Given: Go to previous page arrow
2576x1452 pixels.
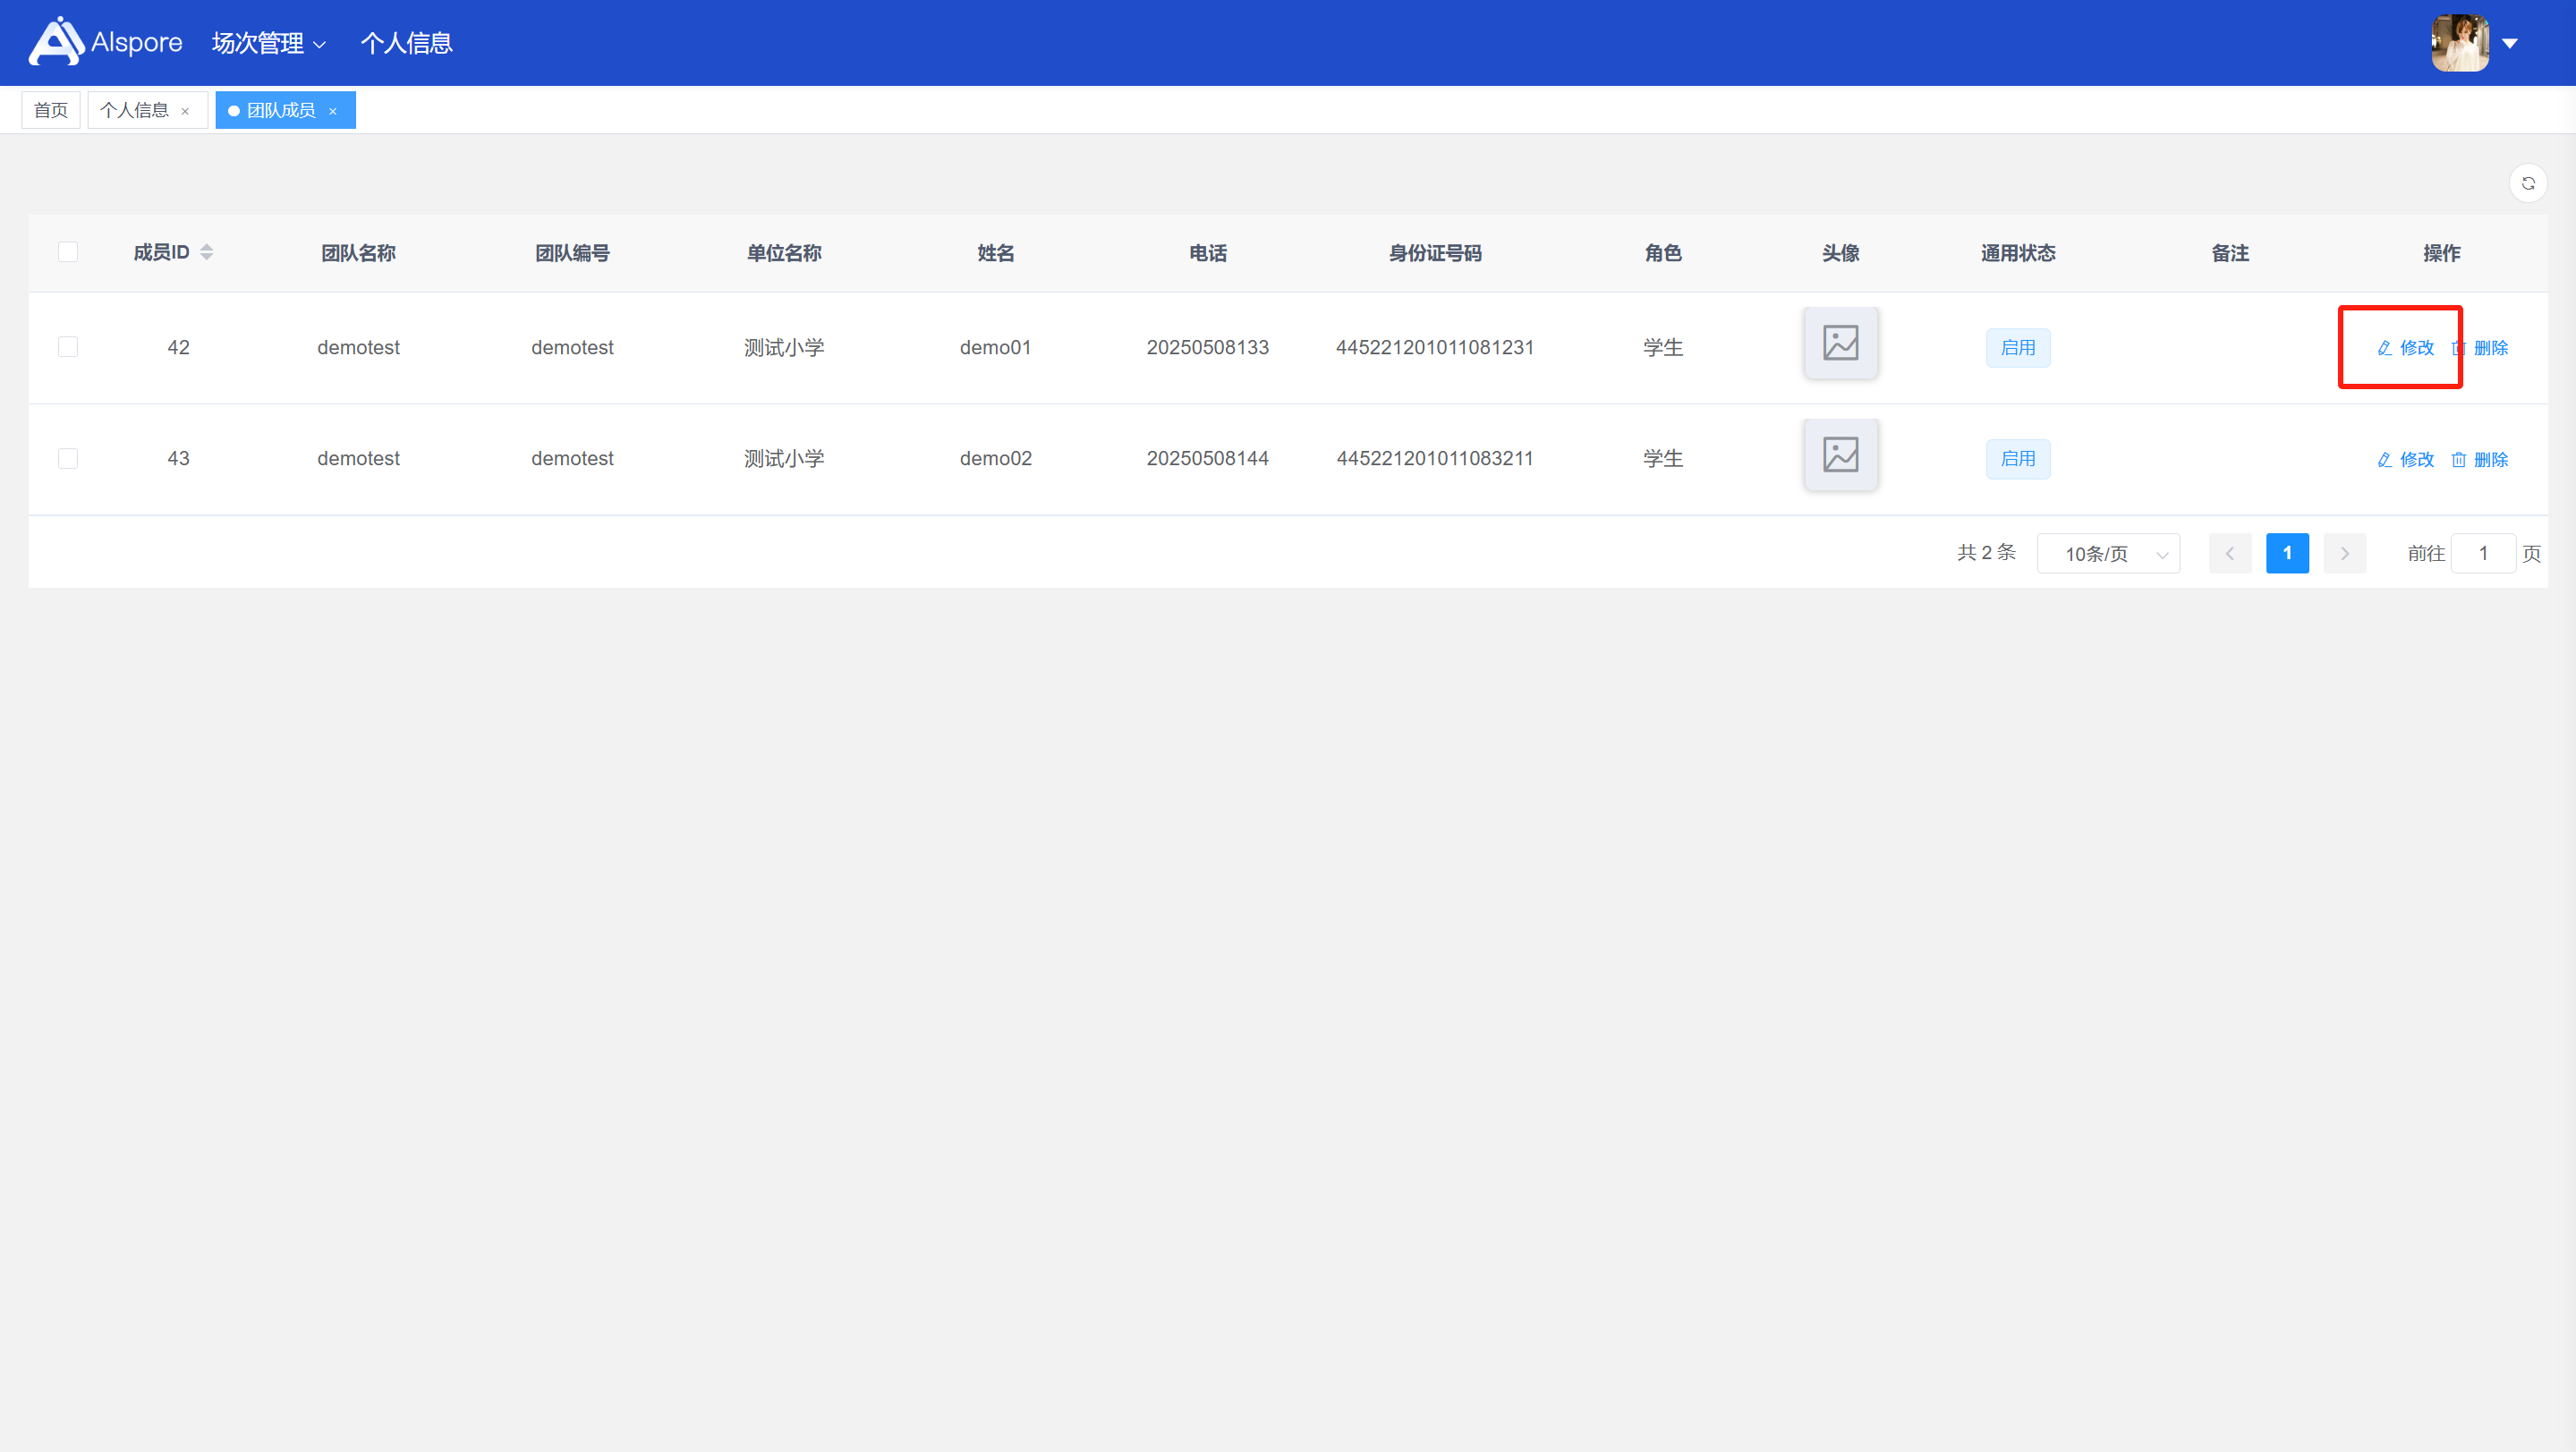Looking at the screenshot, I should pyautogui.click(x=2229, y=553).
